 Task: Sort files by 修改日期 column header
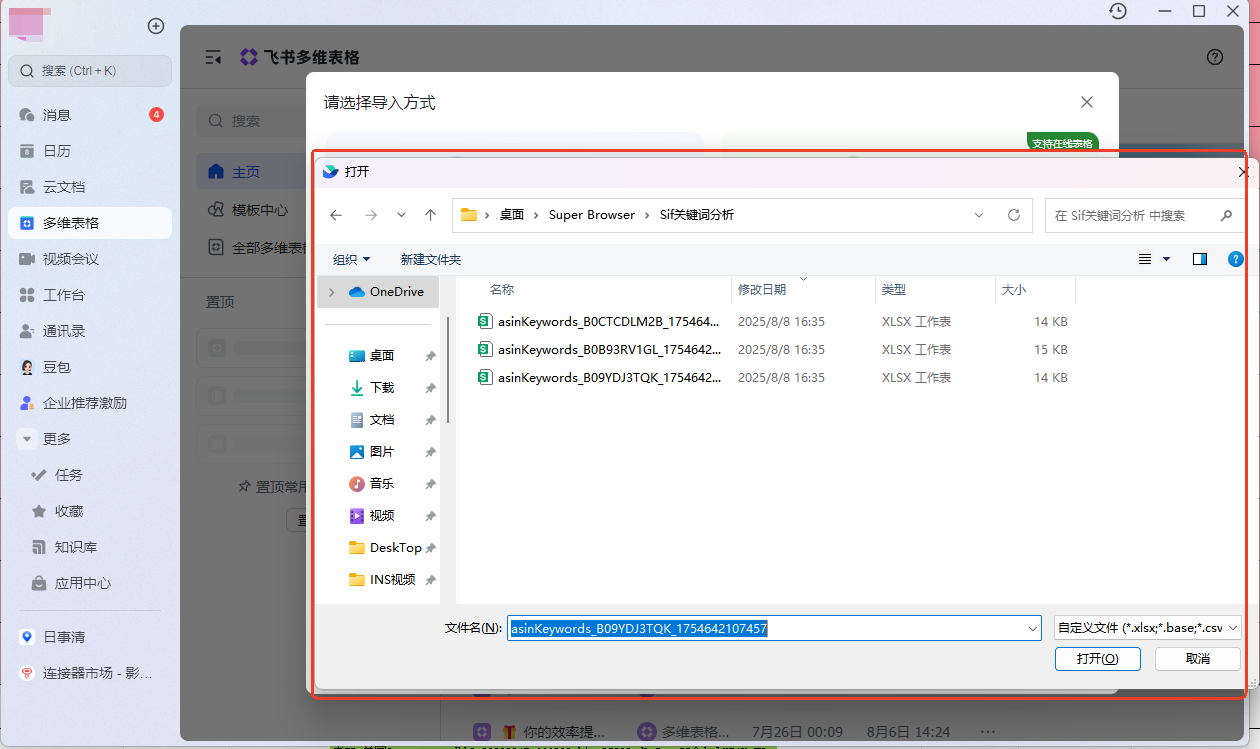[762, 290]
